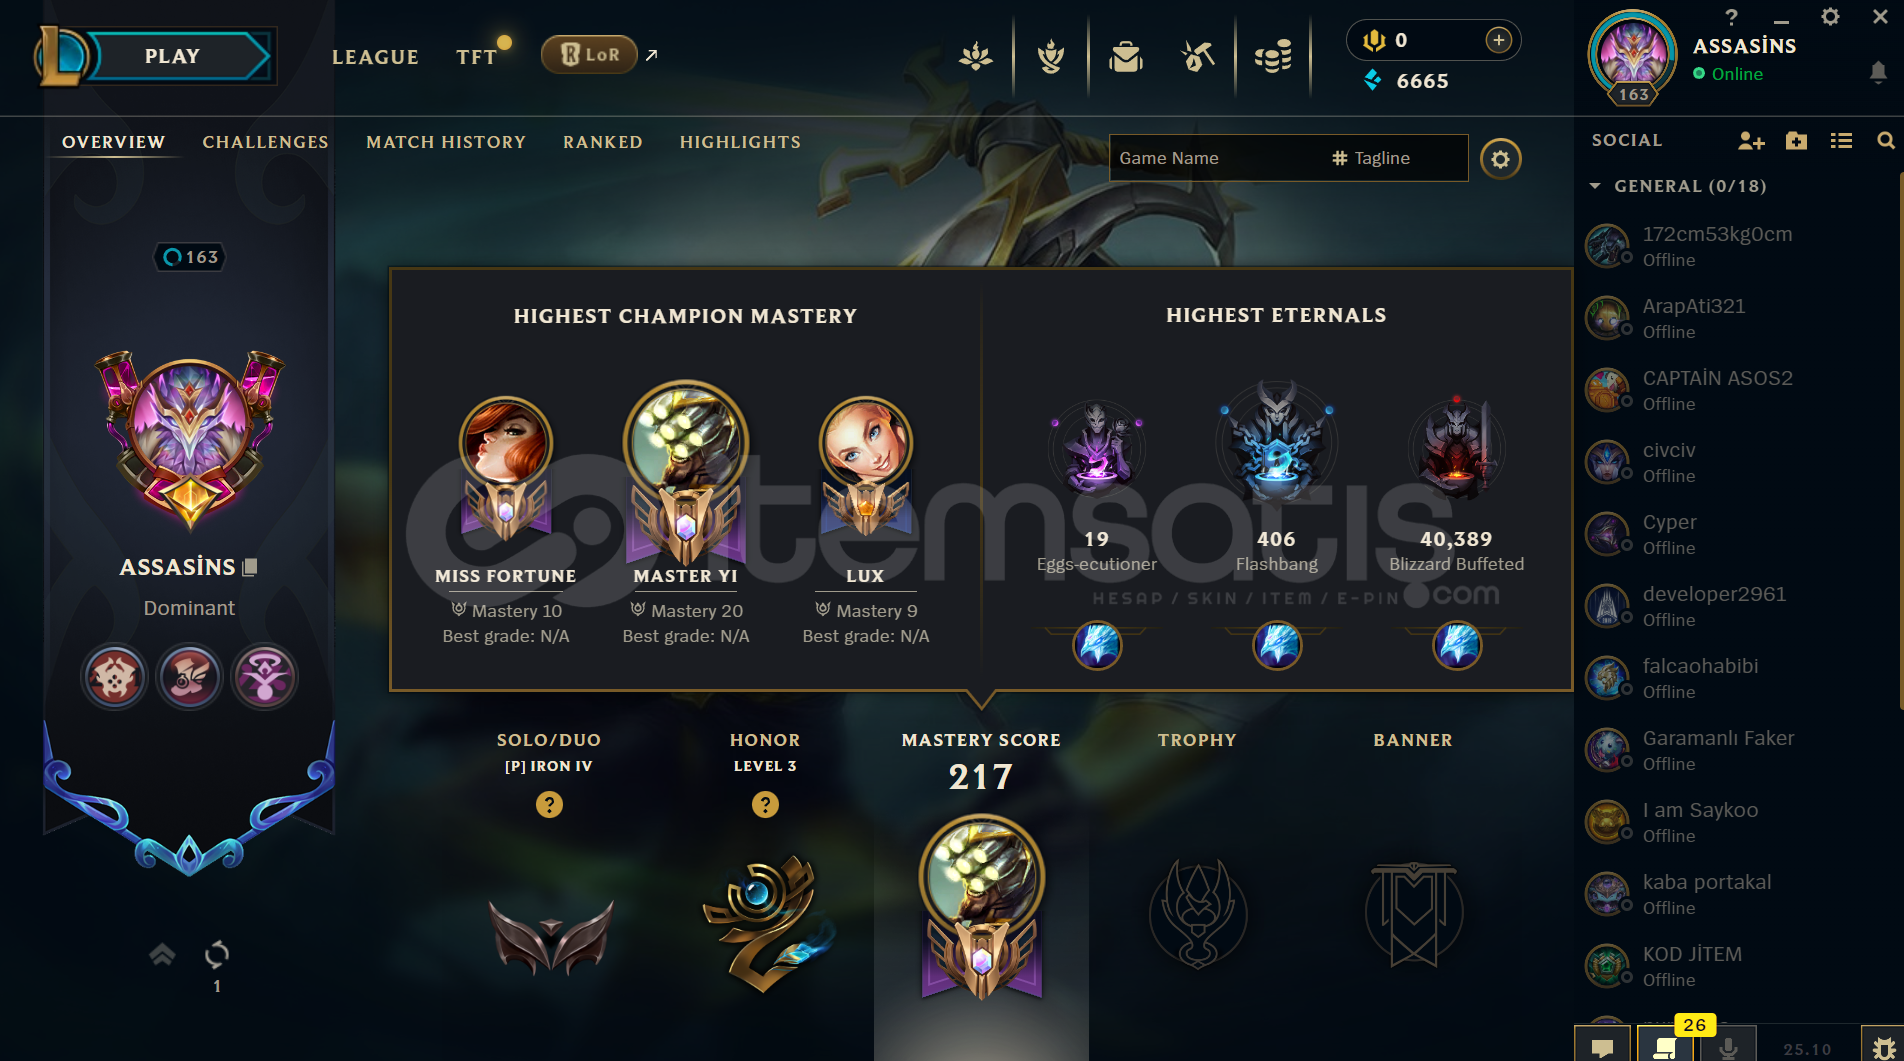Open the Store coins icon
1904x1061 pixels.
[x=1273, y=56]
